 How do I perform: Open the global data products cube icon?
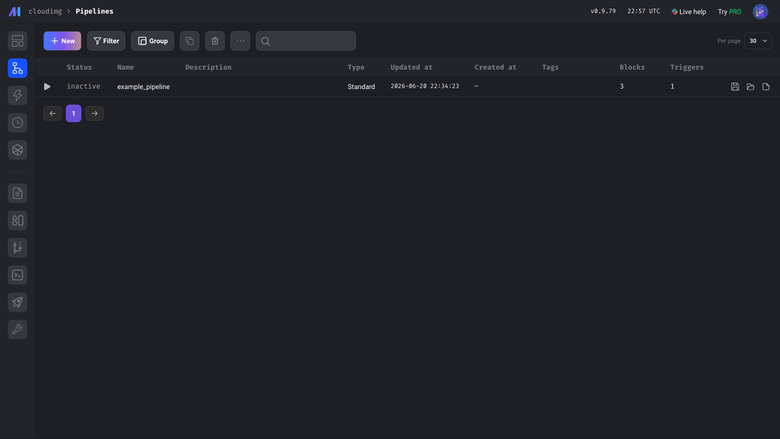[17, 150]
